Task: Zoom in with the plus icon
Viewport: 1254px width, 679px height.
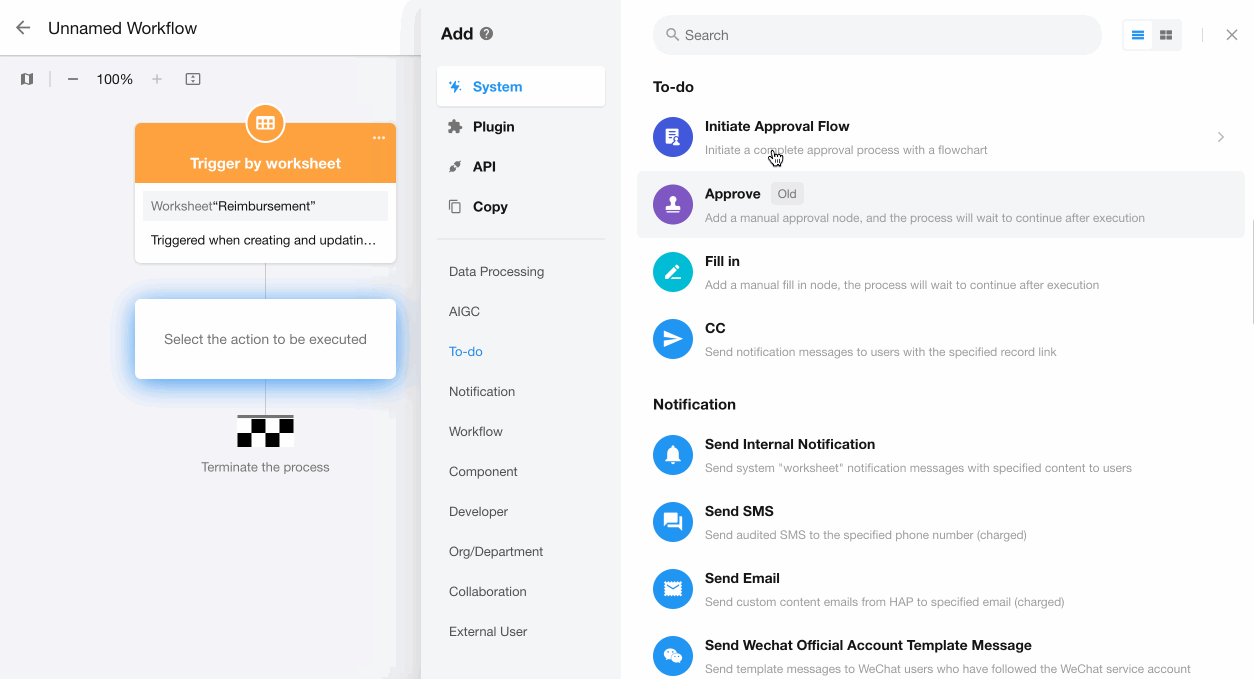Action: pos(157,79)
